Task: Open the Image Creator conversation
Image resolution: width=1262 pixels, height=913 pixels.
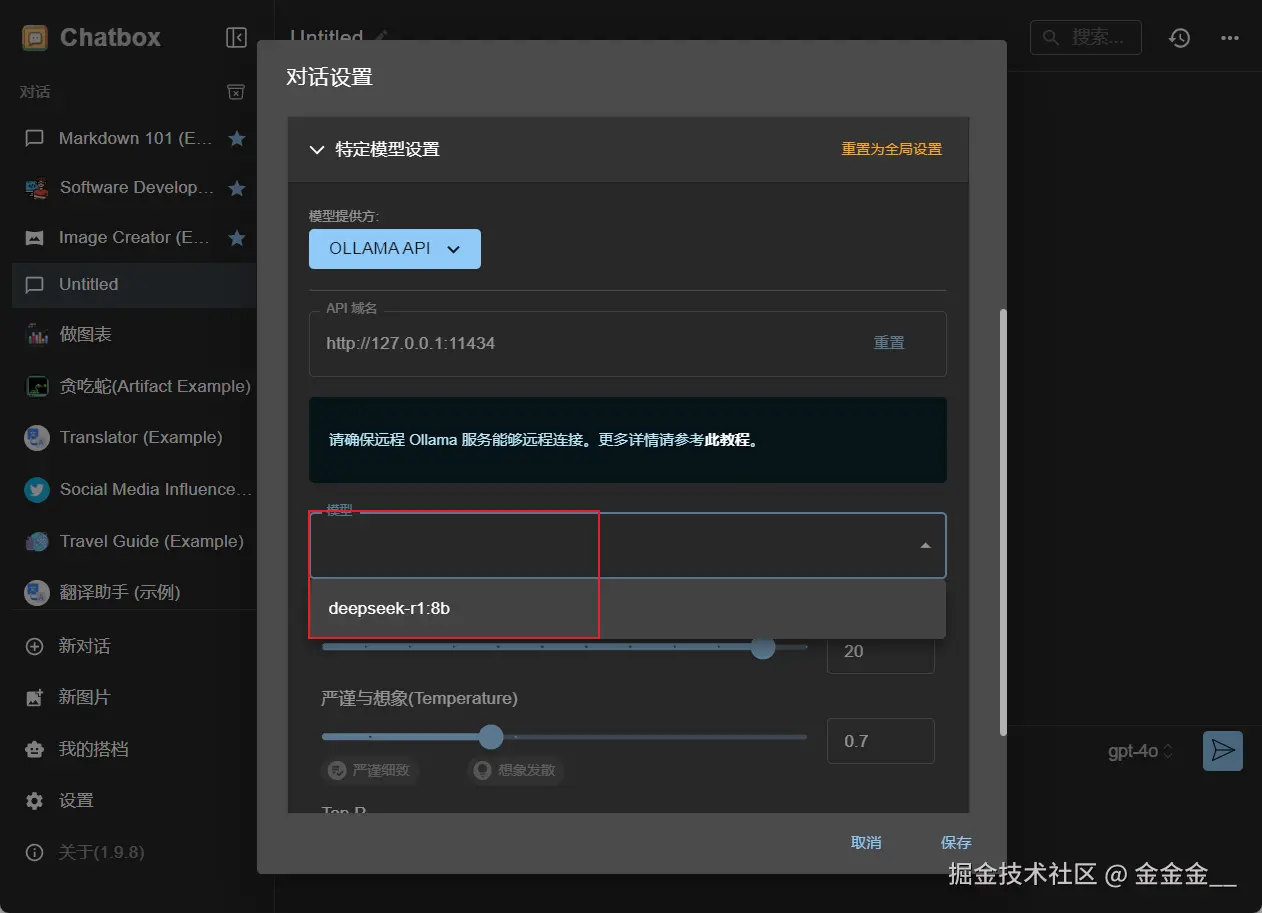Action: click(x=135, y=237)
